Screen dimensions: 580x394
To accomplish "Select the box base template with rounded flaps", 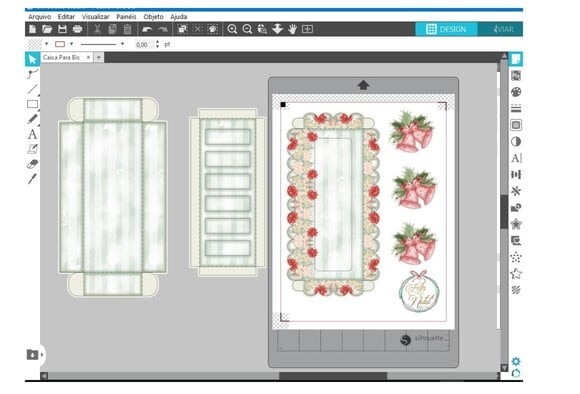I will [113, 197].
